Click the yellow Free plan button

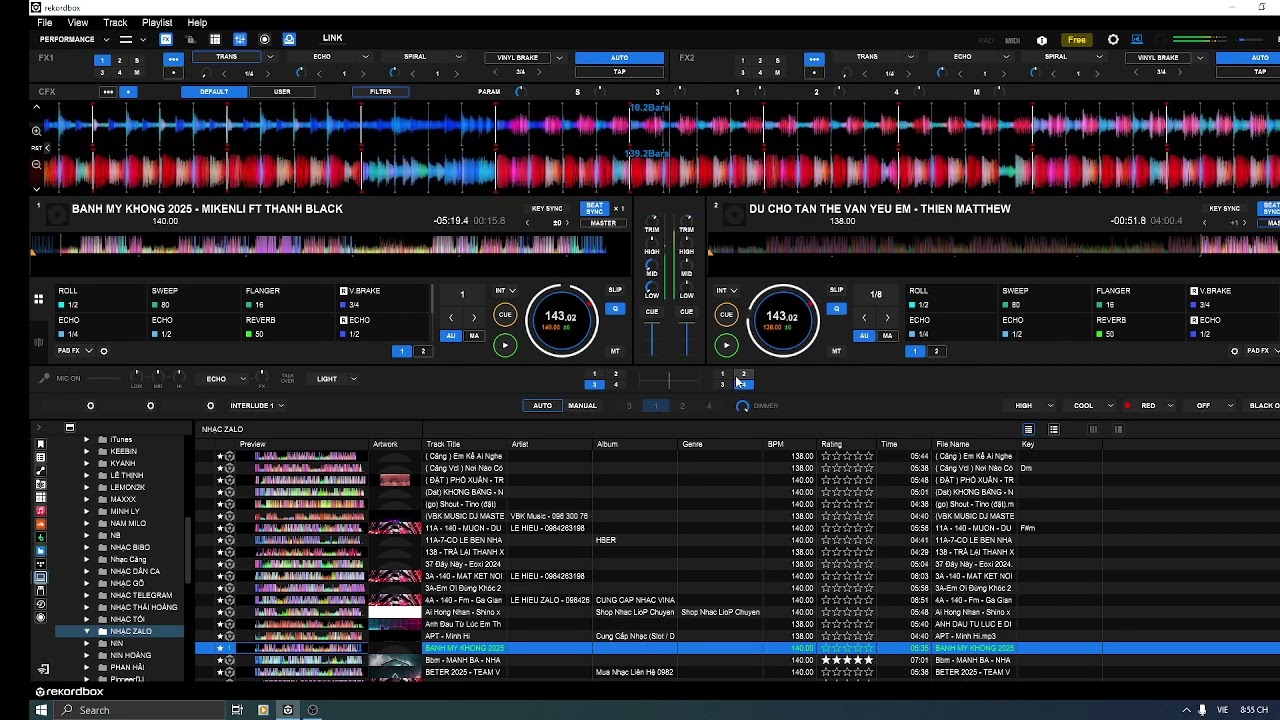[x=1077, y=40]
